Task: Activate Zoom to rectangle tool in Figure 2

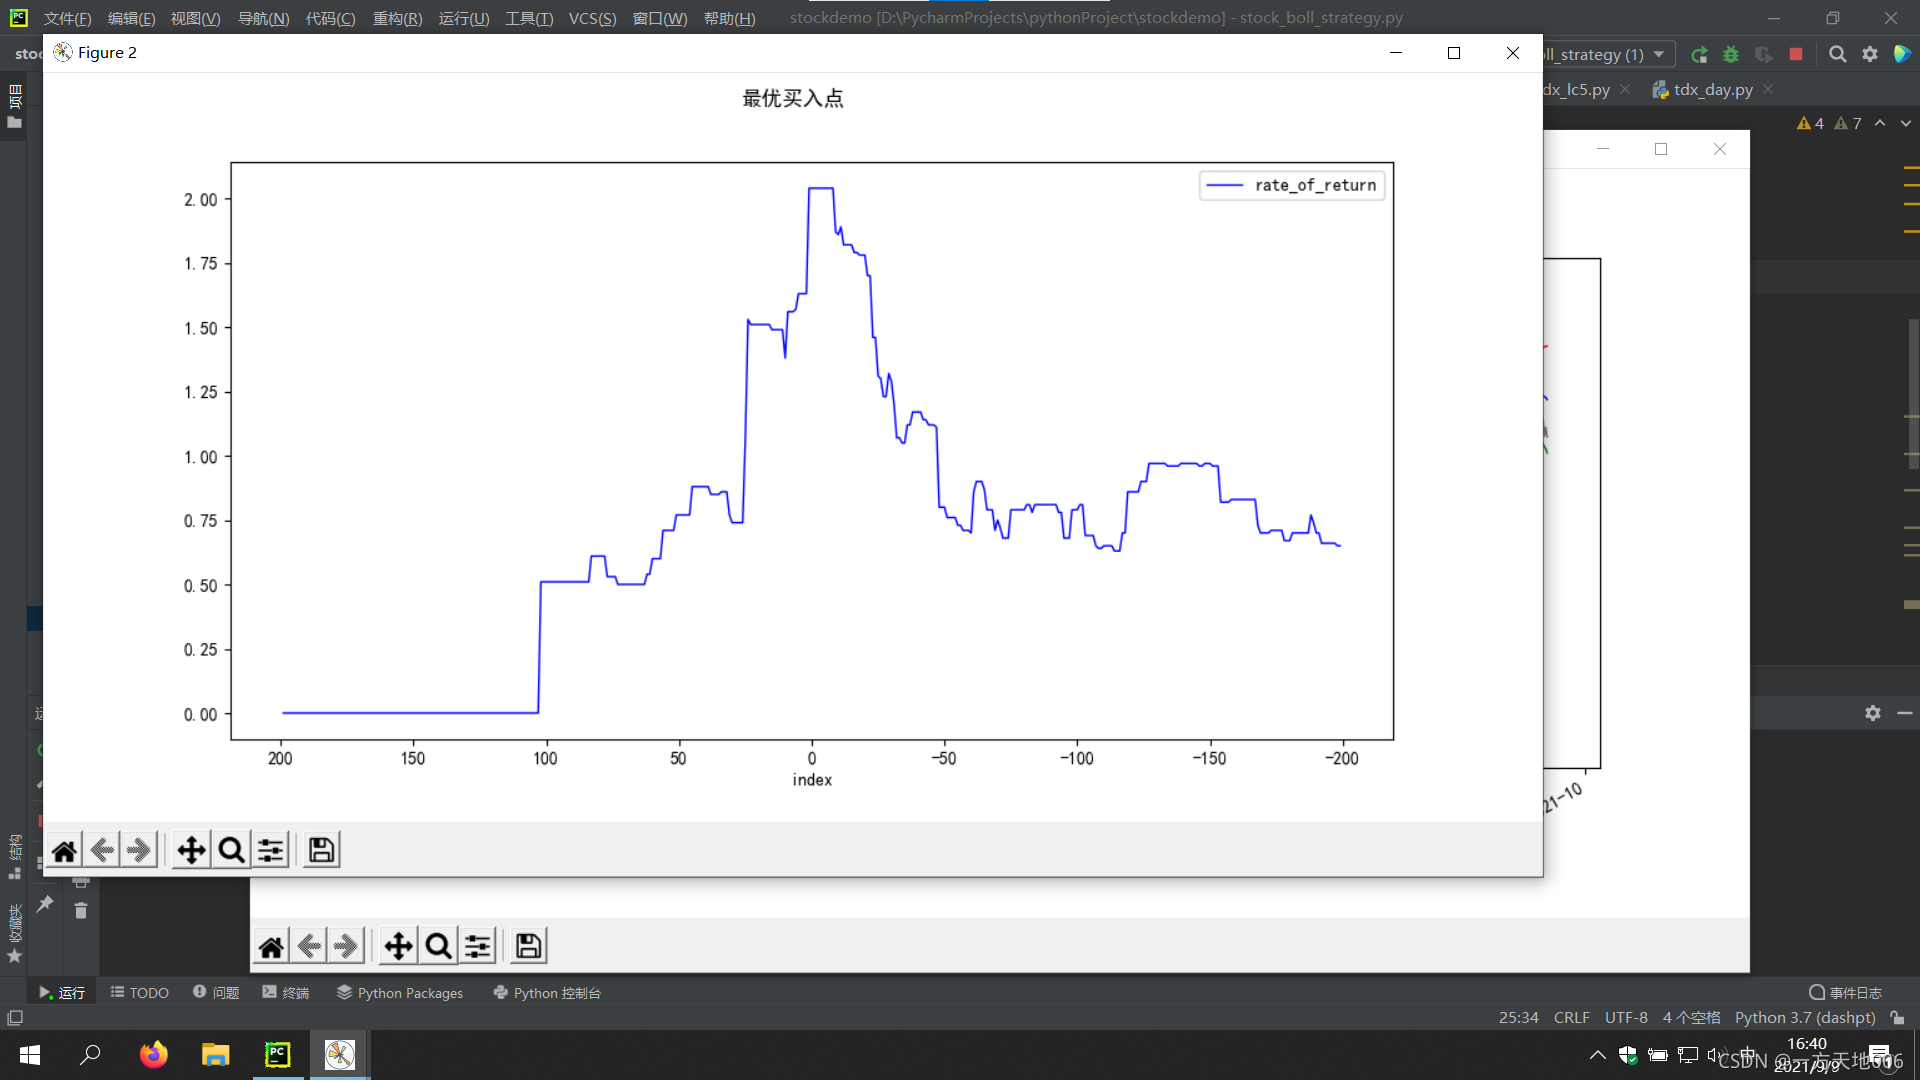Action: [x=231, y=850]
